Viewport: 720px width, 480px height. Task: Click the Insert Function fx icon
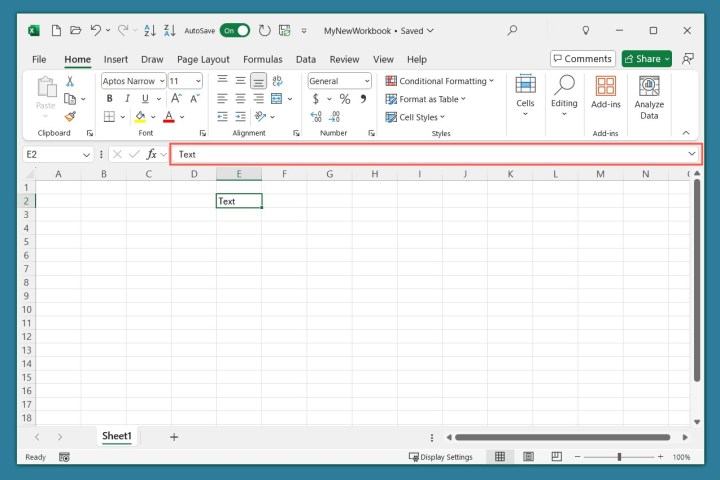tap(152, 154)
